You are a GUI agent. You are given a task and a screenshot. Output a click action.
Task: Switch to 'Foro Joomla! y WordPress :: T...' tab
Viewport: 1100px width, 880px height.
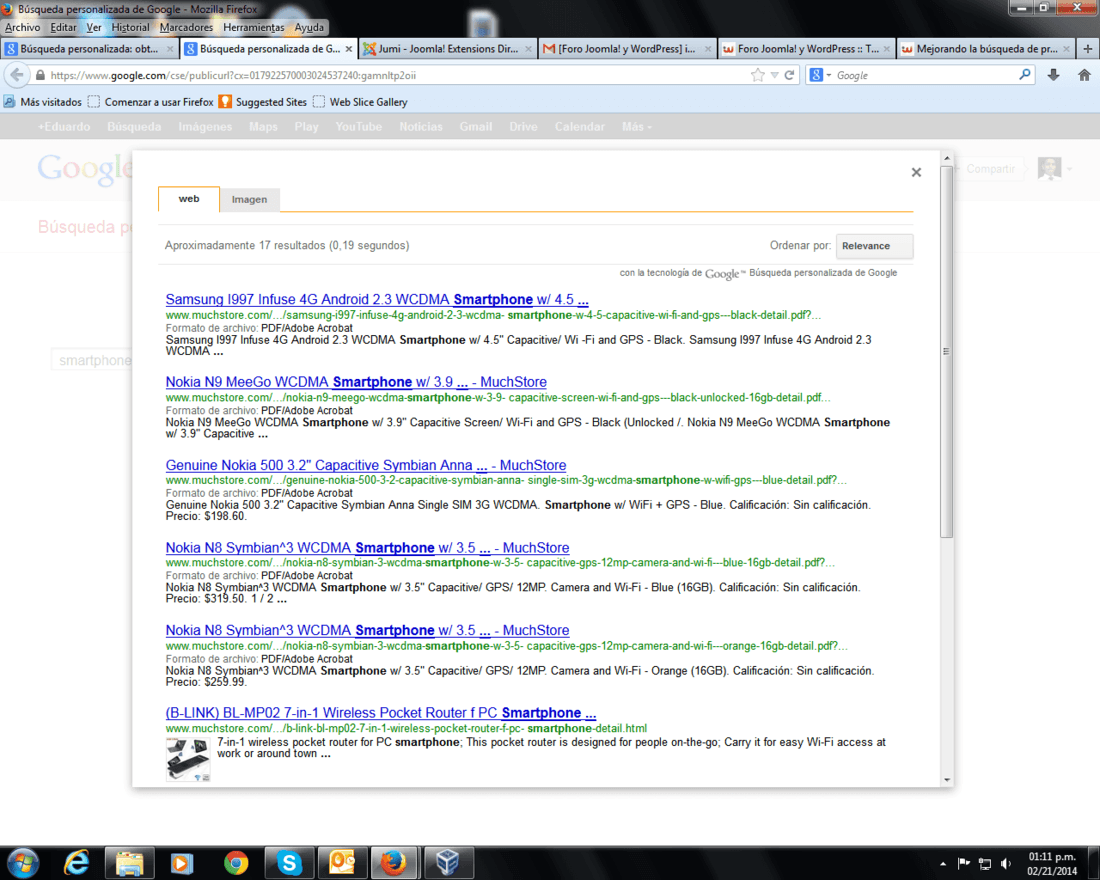point(807,48)
